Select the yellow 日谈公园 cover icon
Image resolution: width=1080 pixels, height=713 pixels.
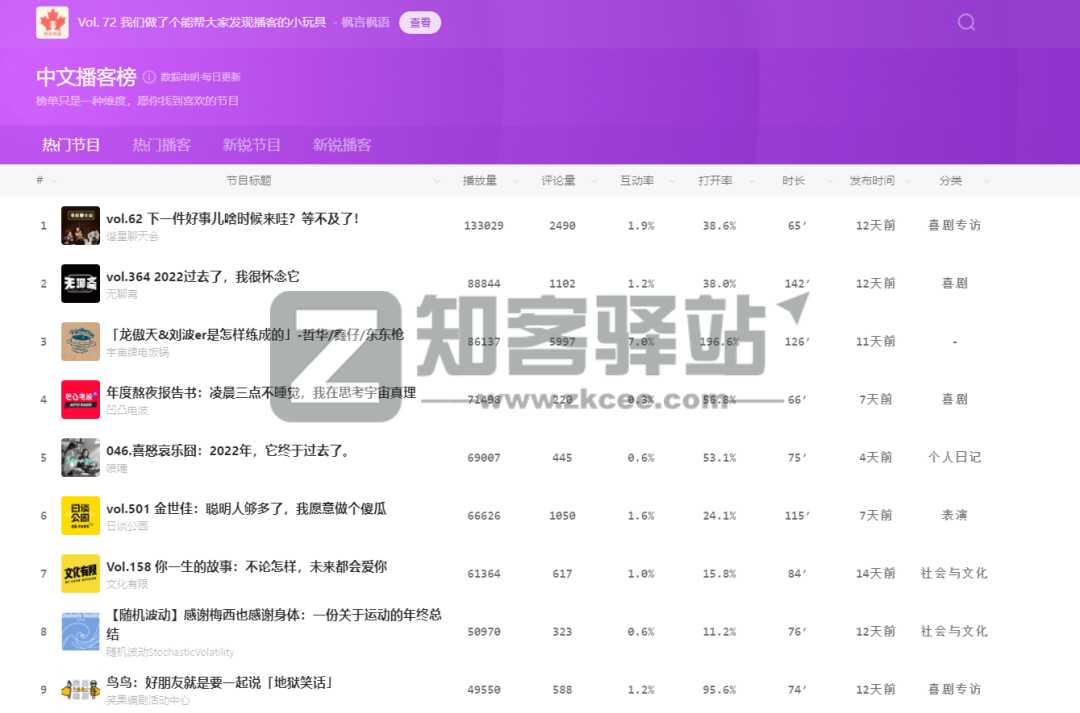80,515
